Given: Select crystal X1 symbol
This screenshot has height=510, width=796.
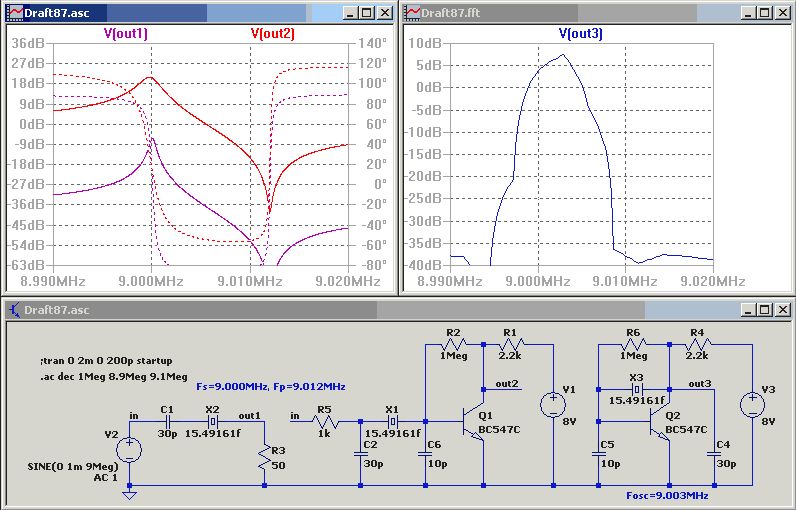Looking at the screenshot, I should click(392, 422).
